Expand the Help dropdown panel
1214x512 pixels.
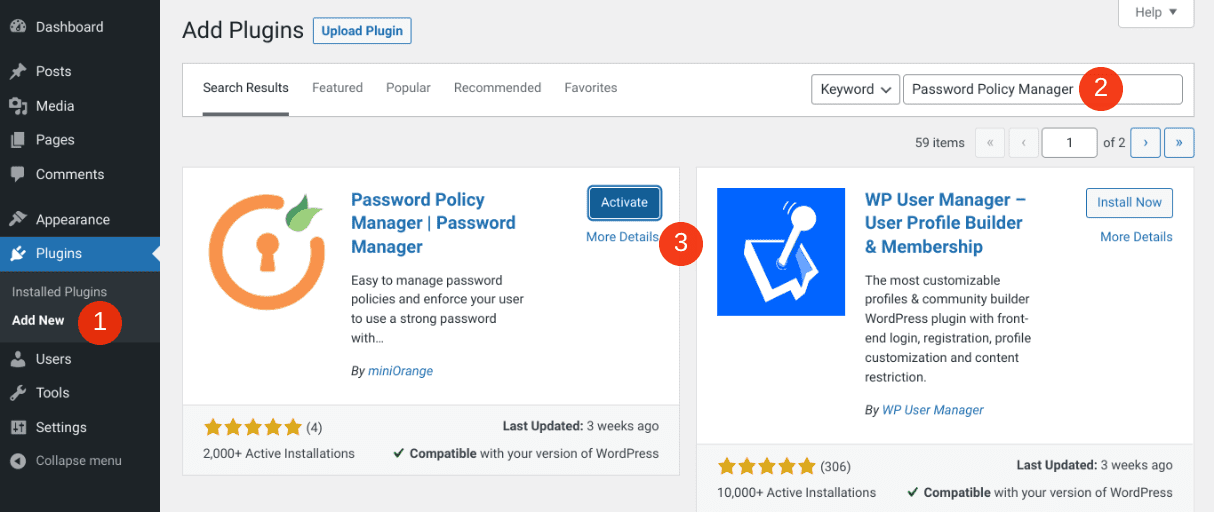click(1156, 13)
